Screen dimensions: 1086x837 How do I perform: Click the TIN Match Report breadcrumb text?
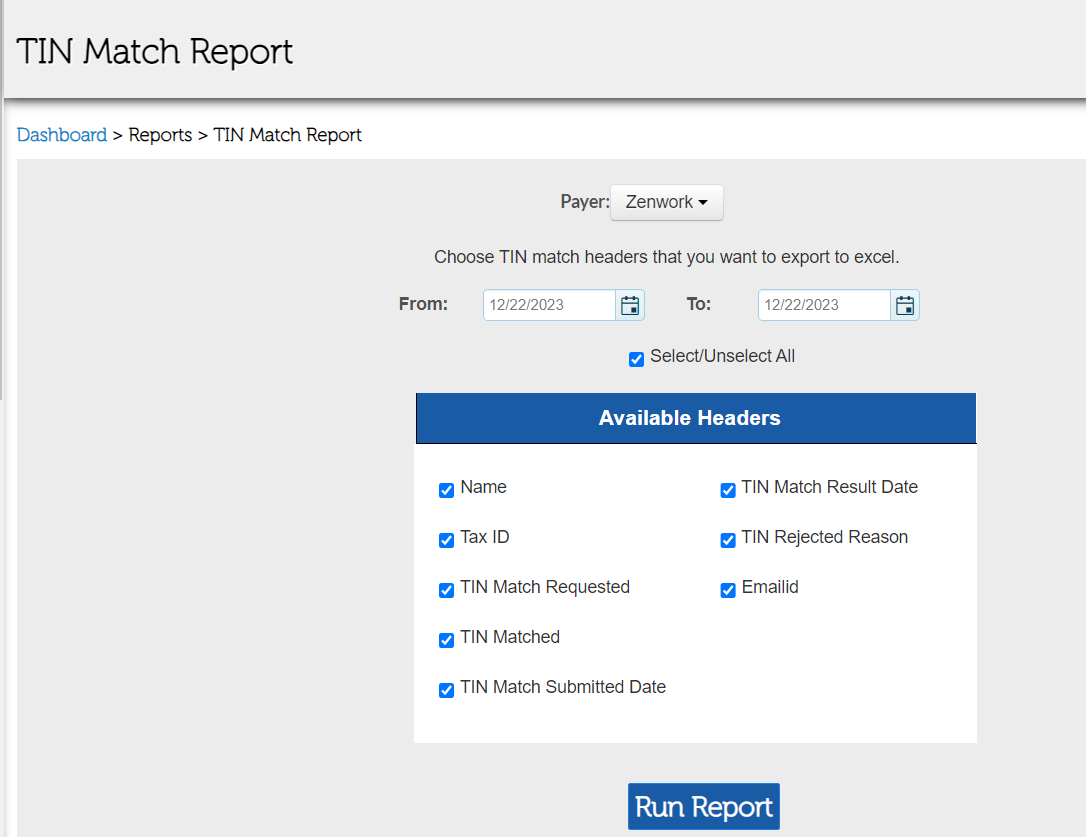coord(288,135)
